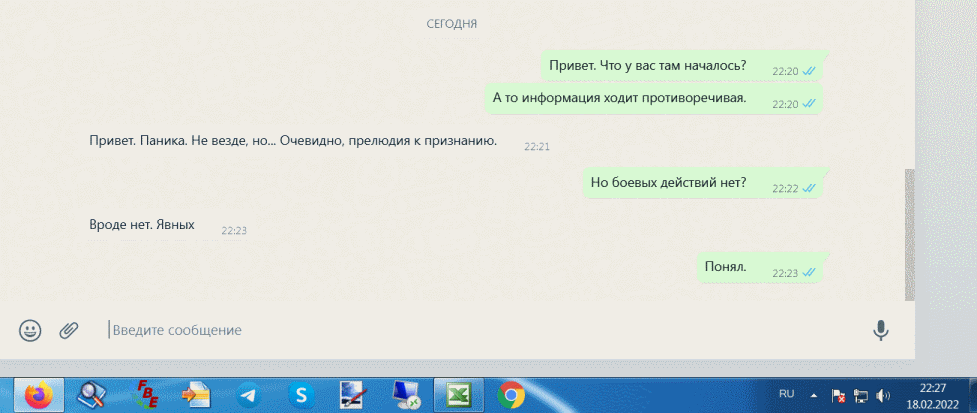Open Google Chrome from the taskbar
This screenshot has height=413, width=977.
(x=511, y=396)
